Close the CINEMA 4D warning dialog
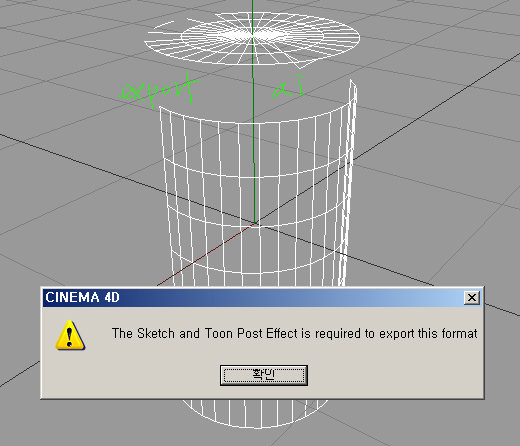 coord(472,298)
